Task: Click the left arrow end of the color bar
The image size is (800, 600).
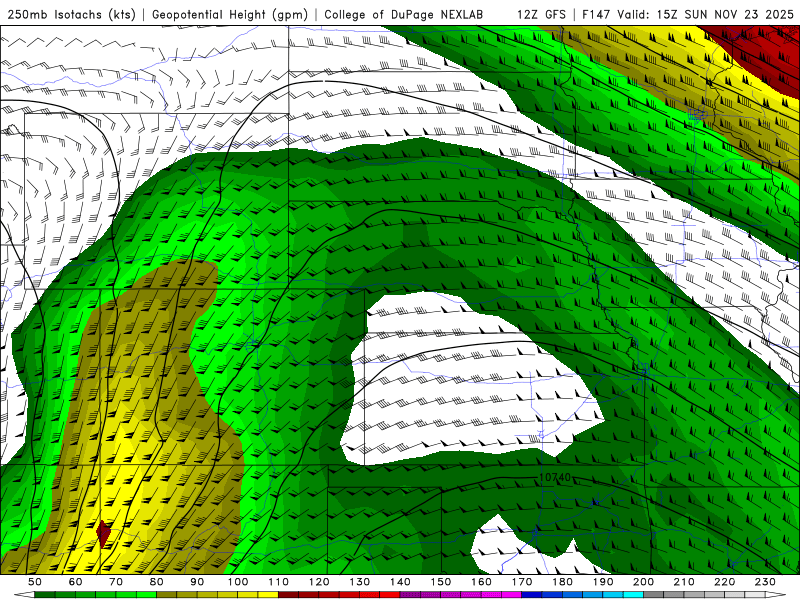Action: [x=24, y=595]
